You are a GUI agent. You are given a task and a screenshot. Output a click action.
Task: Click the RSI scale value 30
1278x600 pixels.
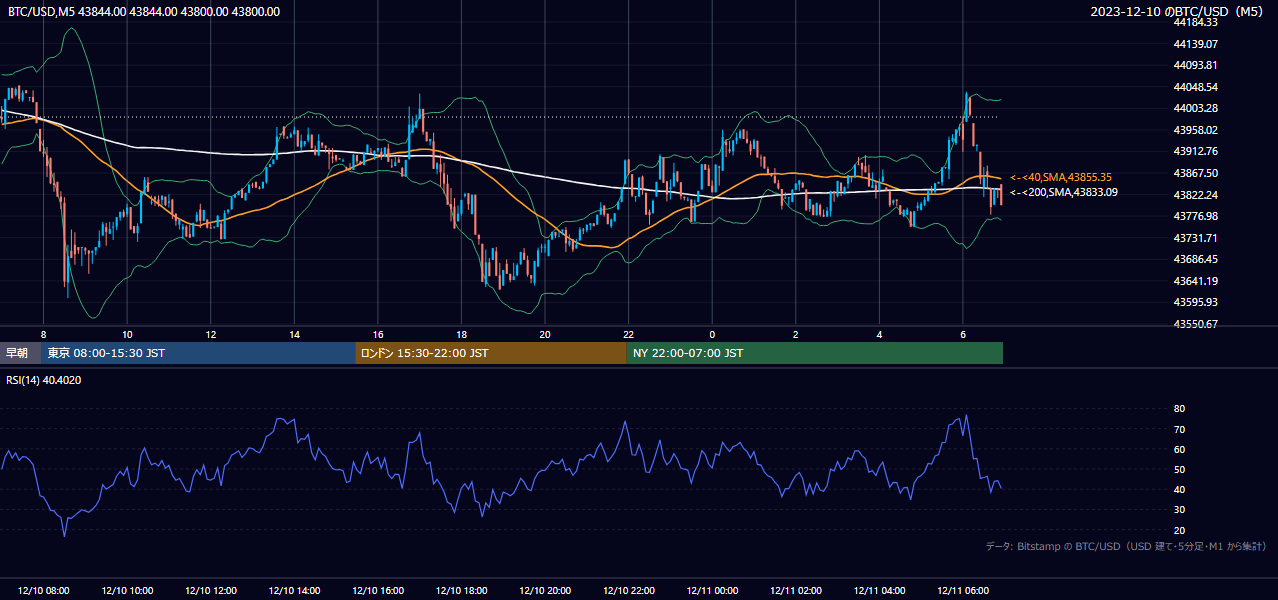1179,510
